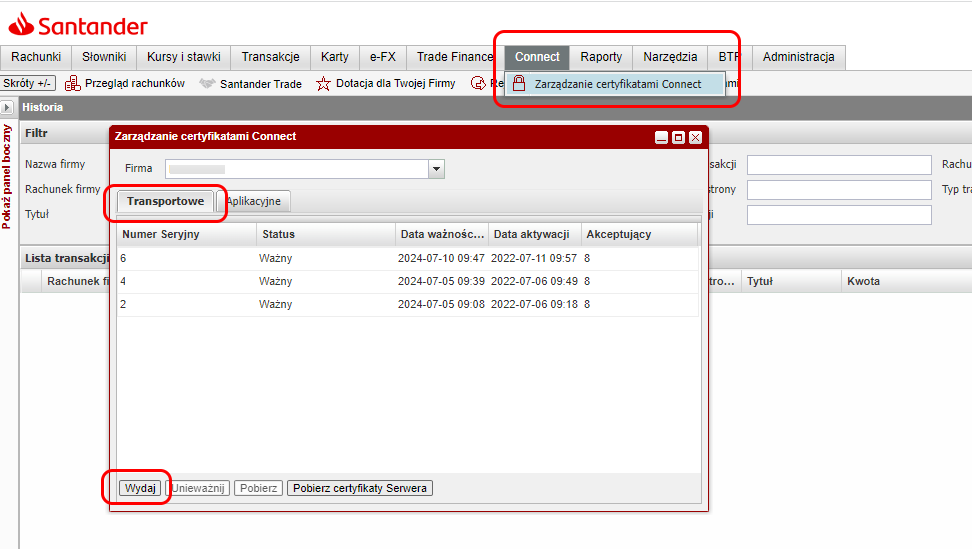Sort by Data aktywacji column header

pyautogui.click(x=534, y=234)
